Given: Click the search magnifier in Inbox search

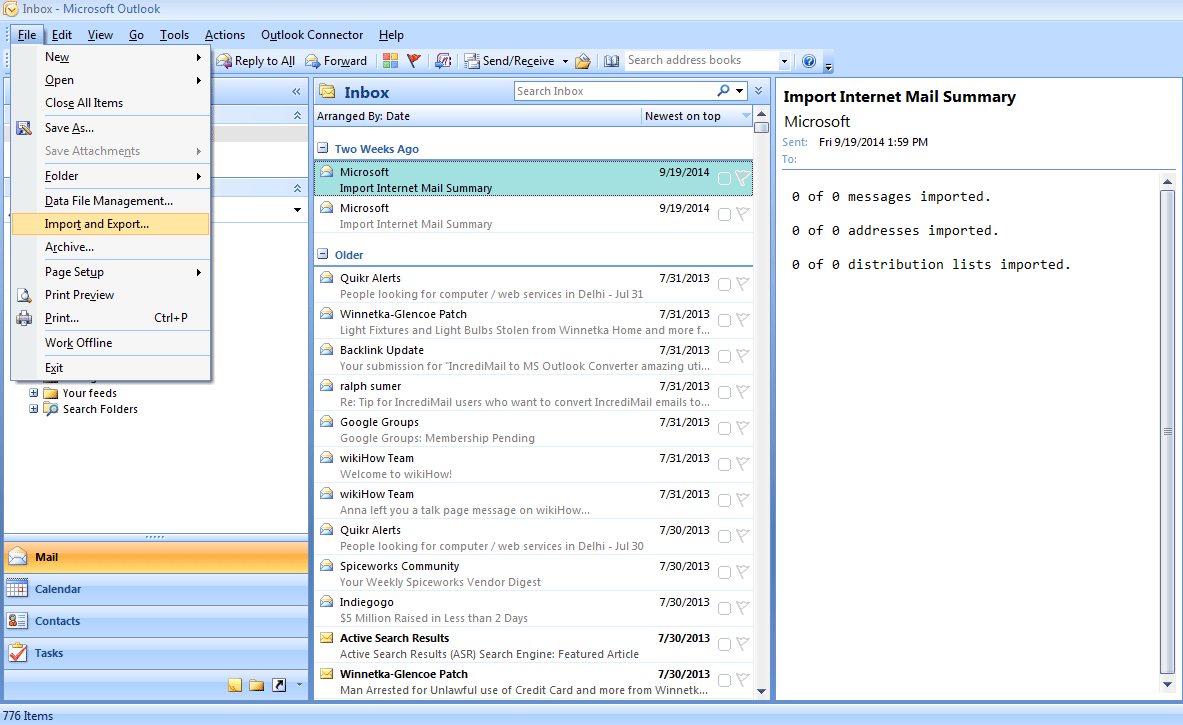Looking at the screenshot, I should [x=723, y=91].
